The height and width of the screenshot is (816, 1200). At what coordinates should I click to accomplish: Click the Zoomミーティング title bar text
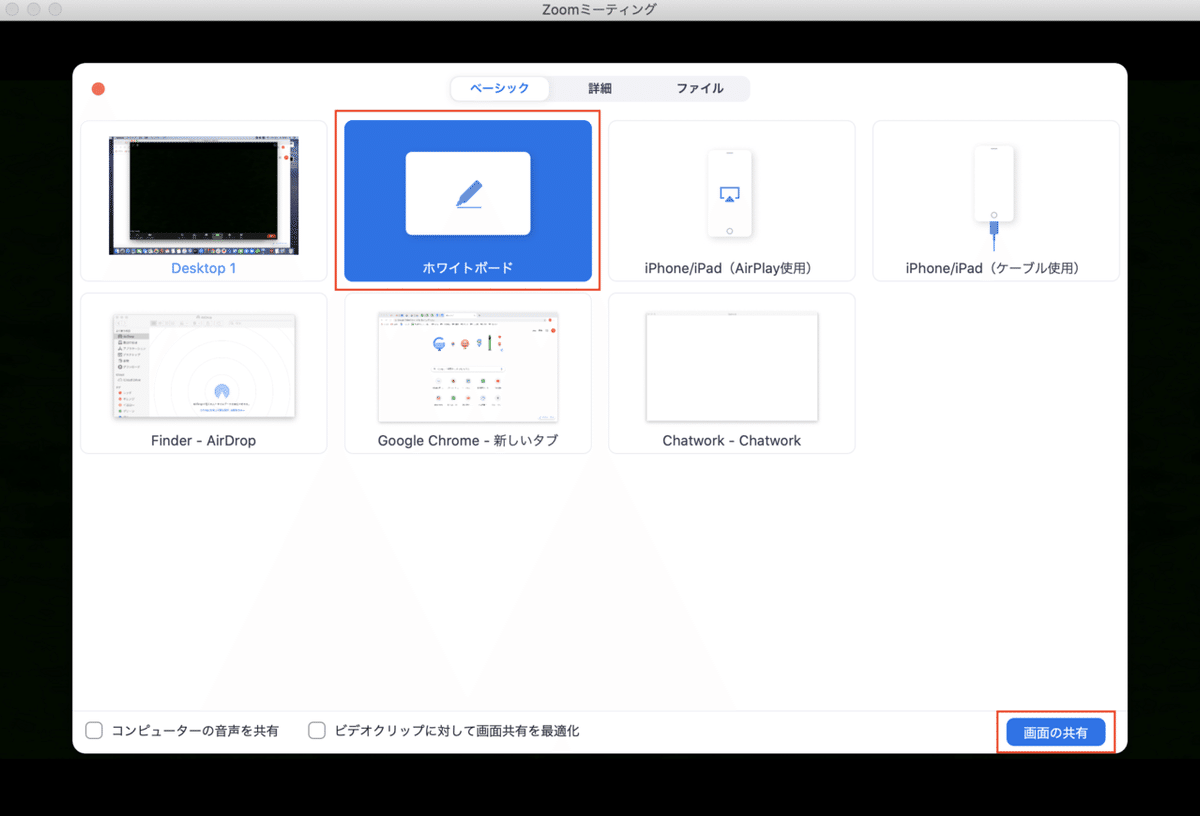coord(598,10)
